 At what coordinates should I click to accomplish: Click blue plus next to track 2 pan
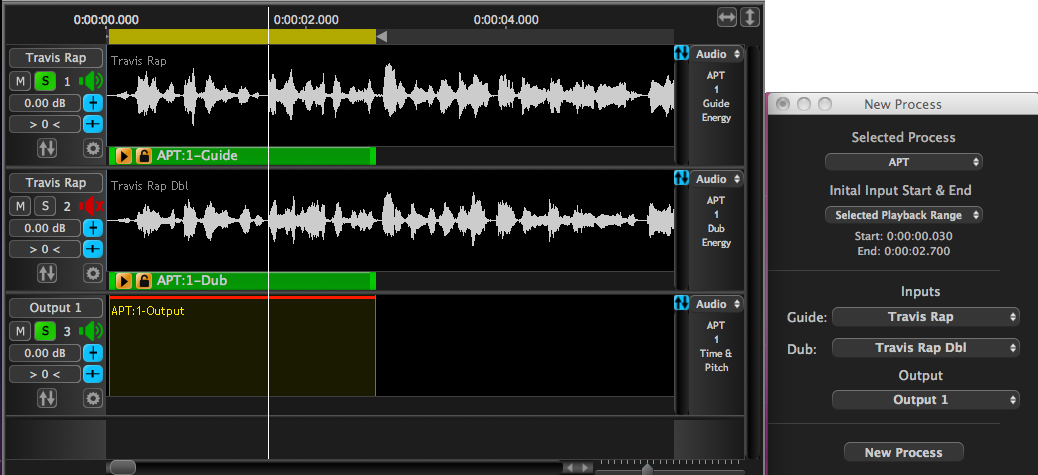(x=93, y=249)
